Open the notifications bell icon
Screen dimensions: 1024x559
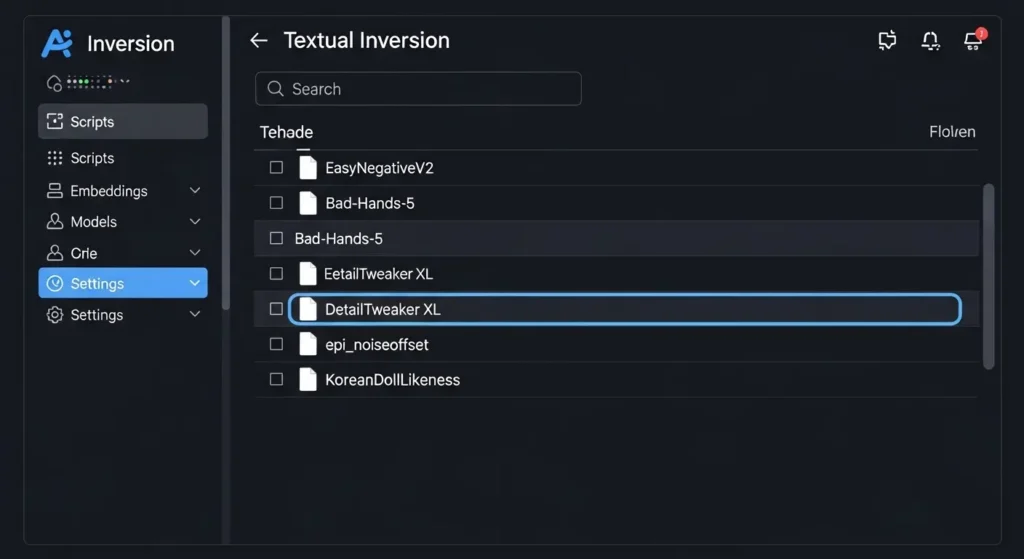click(x=930, y=41)
